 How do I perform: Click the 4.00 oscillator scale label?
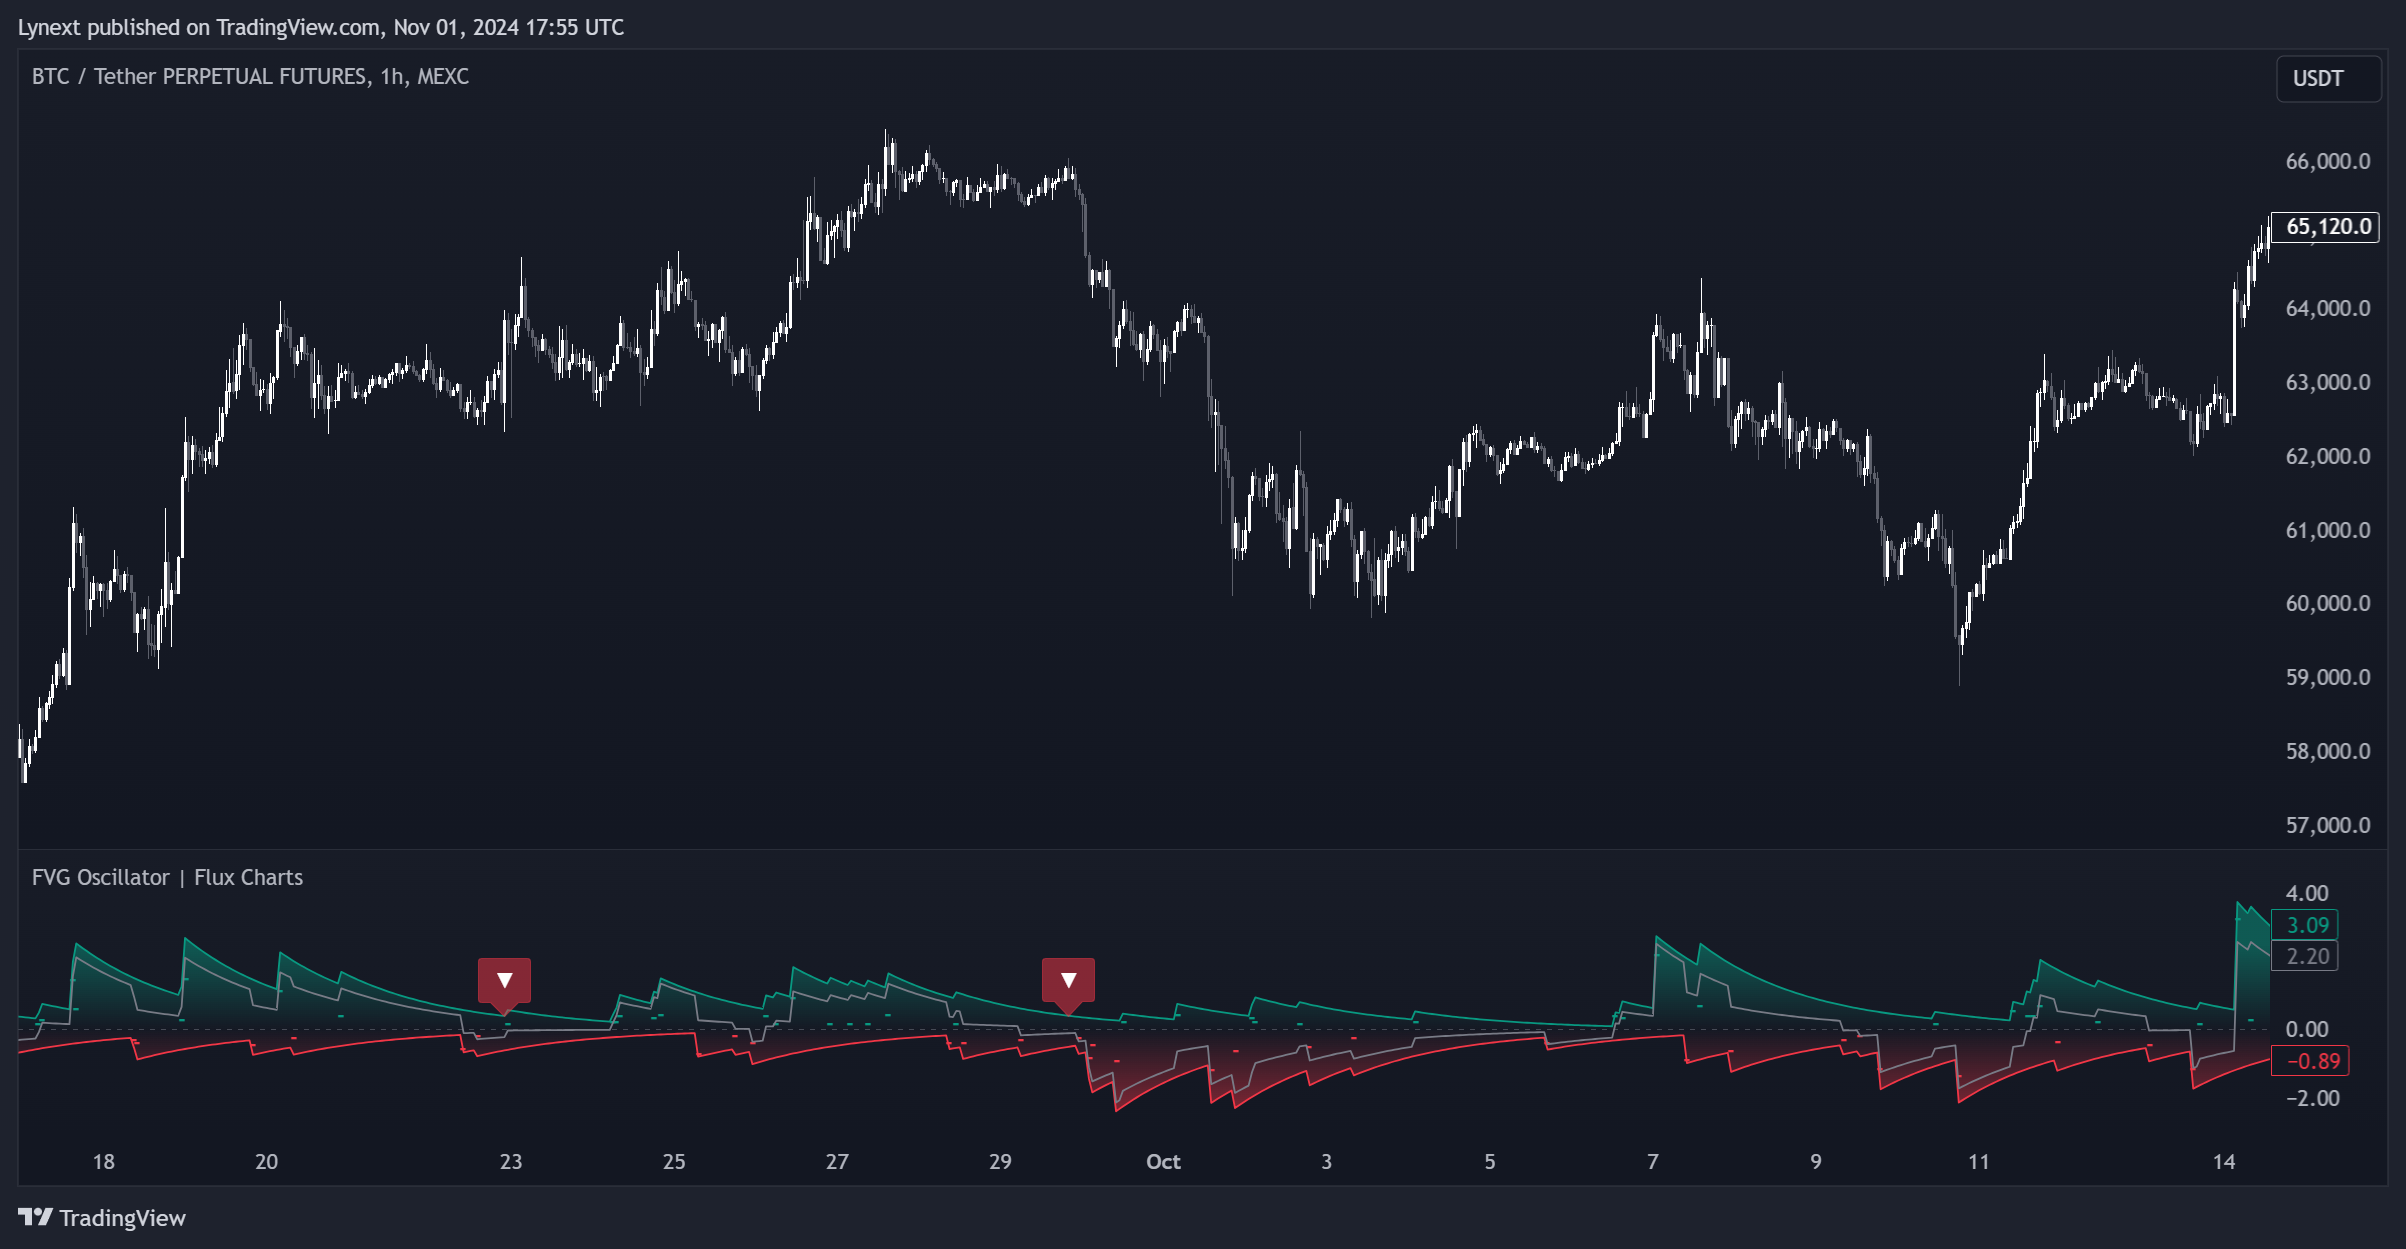tap(2307, 893)
